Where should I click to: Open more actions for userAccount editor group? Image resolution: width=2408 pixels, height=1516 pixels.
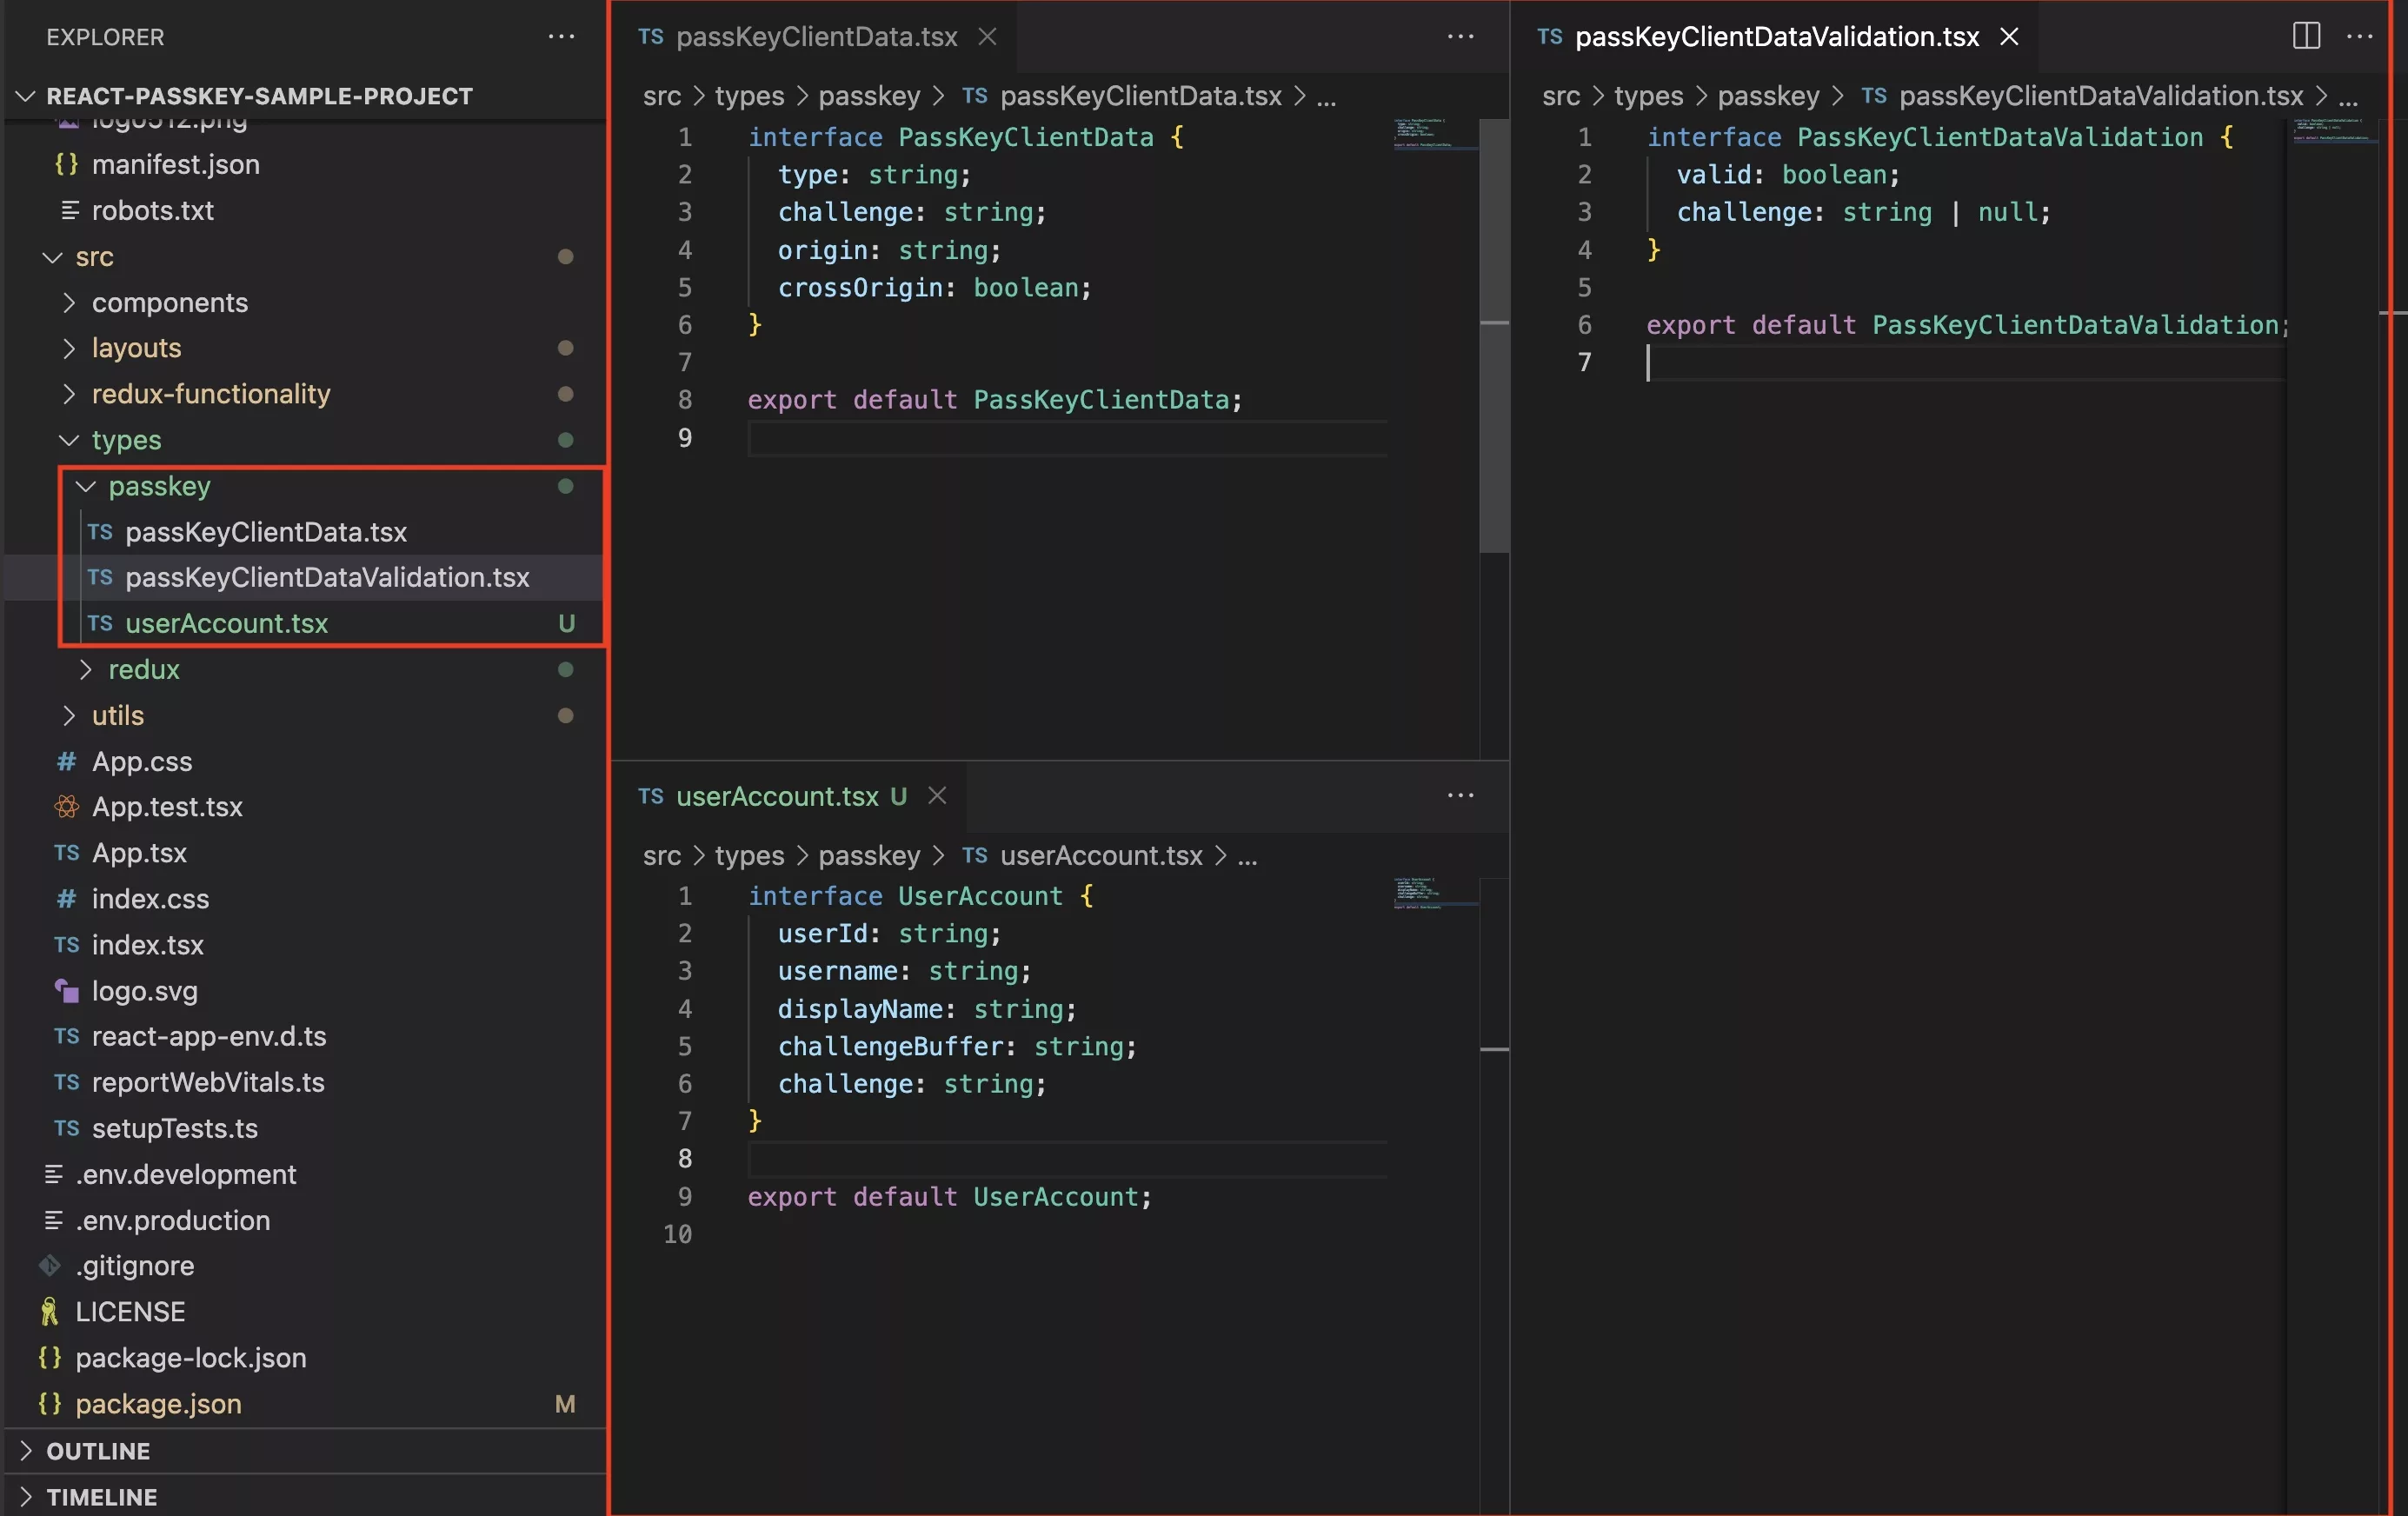(x=1460, y=796)
